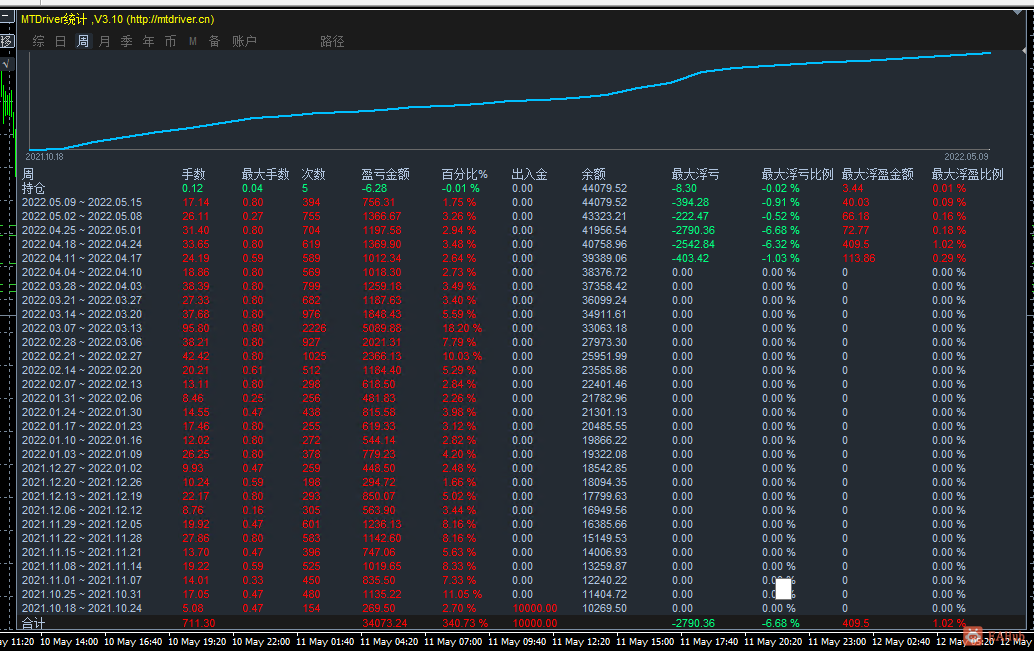The width and height of the screenshot is (1034, 651).
Task: Select the 周 weekly statistics tab
Action: [x=83, y=41]
